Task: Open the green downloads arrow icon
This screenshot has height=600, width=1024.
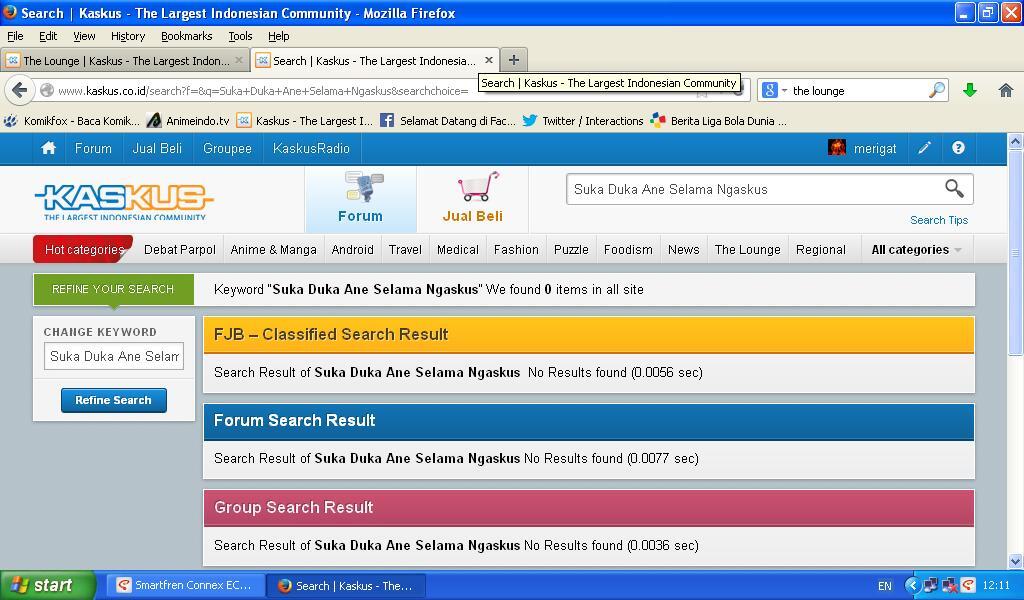Action: (x=970, y=90)
